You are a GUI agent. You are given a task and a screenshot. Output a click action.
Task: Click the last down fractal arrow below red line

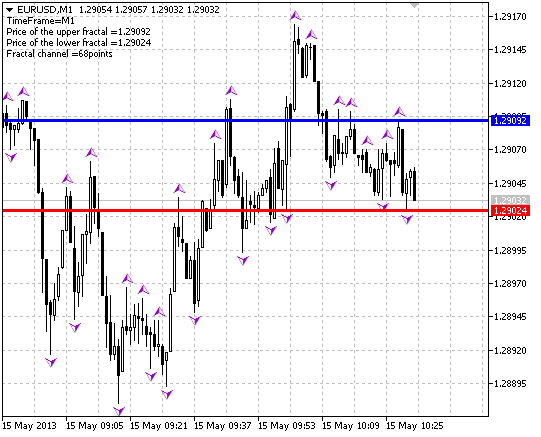click(407, 219)
